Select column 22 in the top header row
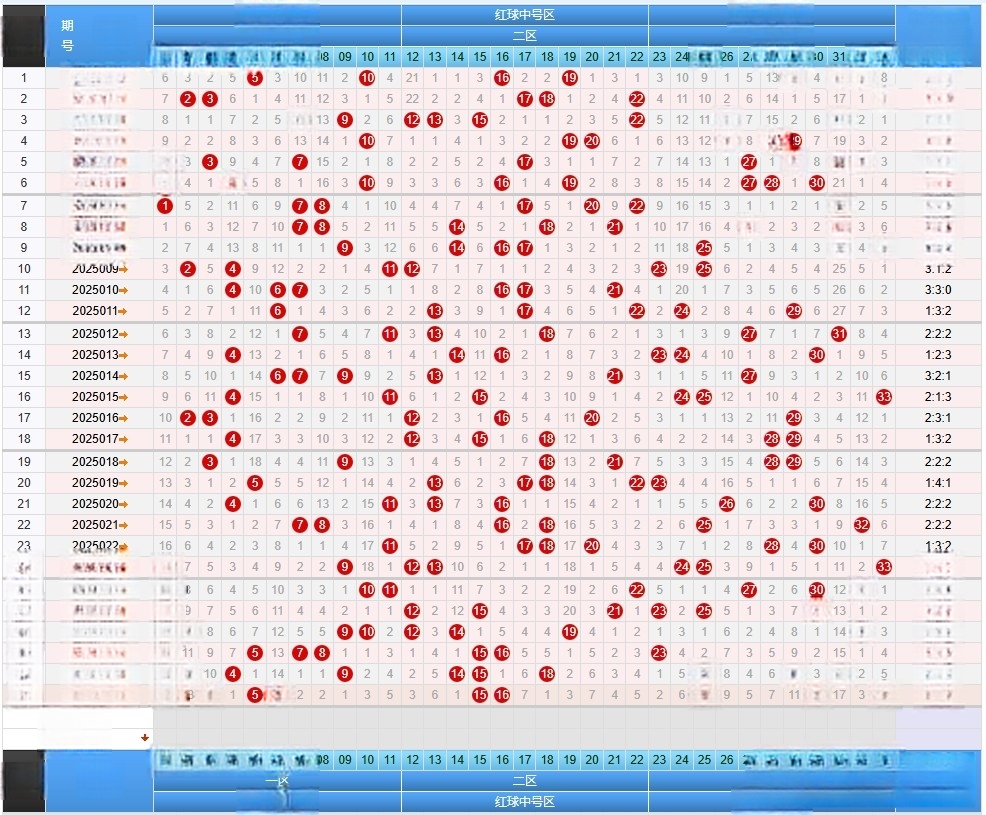Viewport: 986px width, 815px height. 637,57
